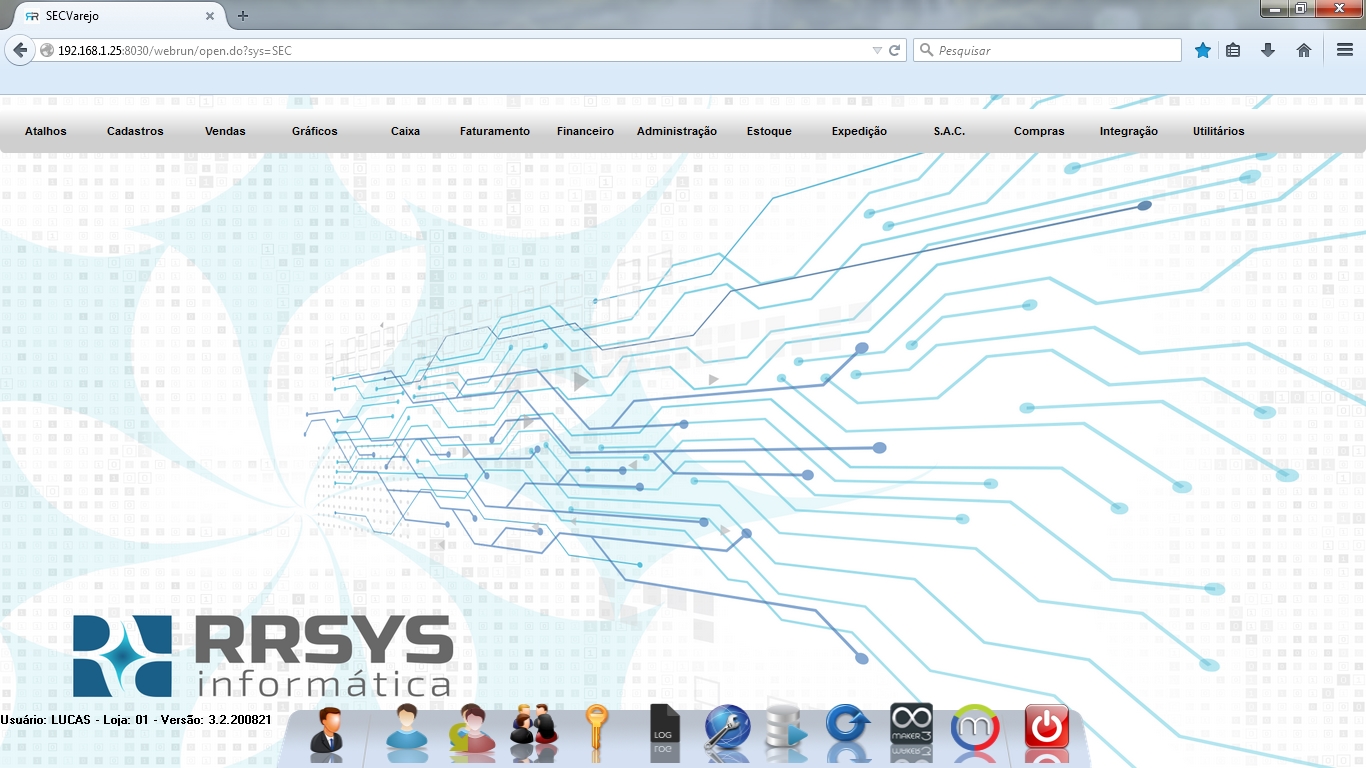The height and width of the screenshot is (768, 1366).
Task: Click the downloads arrow icon
Action: pos(1268,50)
